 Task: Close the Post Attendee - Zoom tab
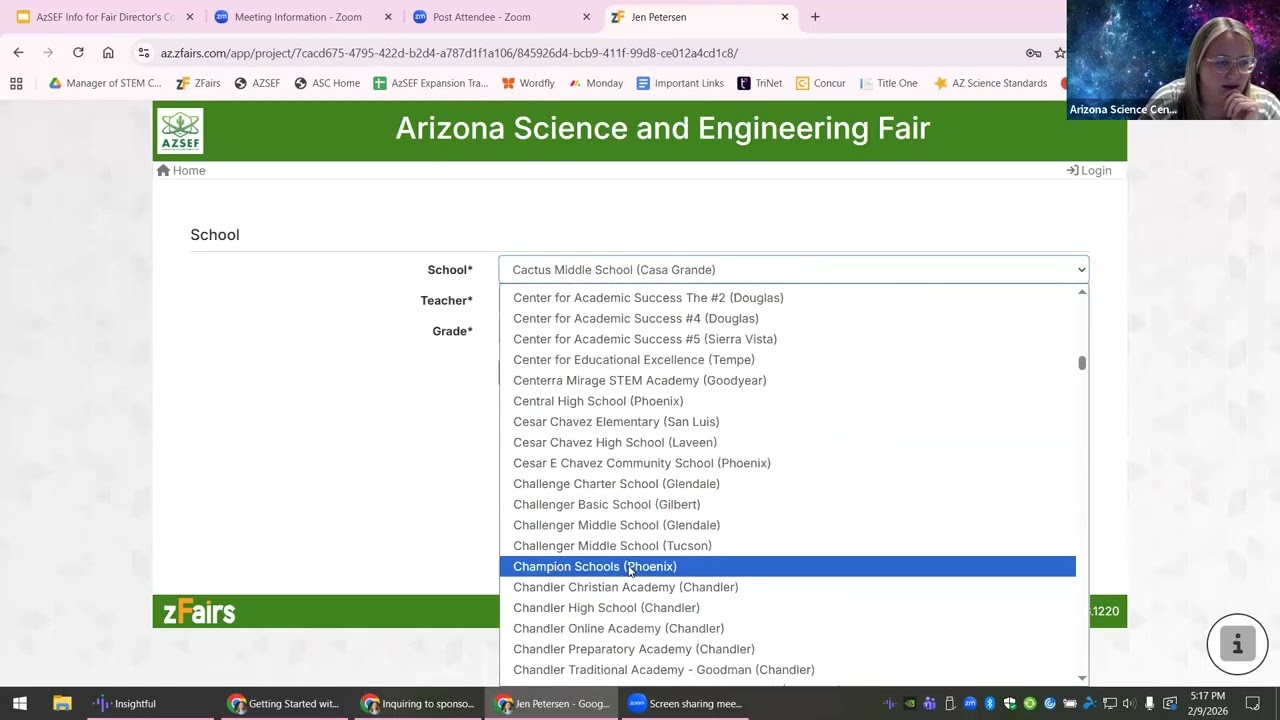tap(587, 17)
